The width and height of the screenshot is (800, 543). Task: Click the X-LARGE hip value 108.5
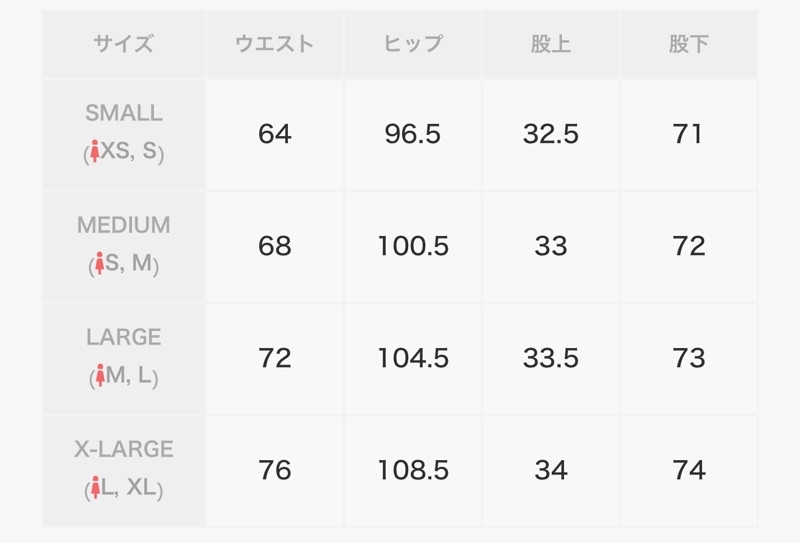click(413, 470)
